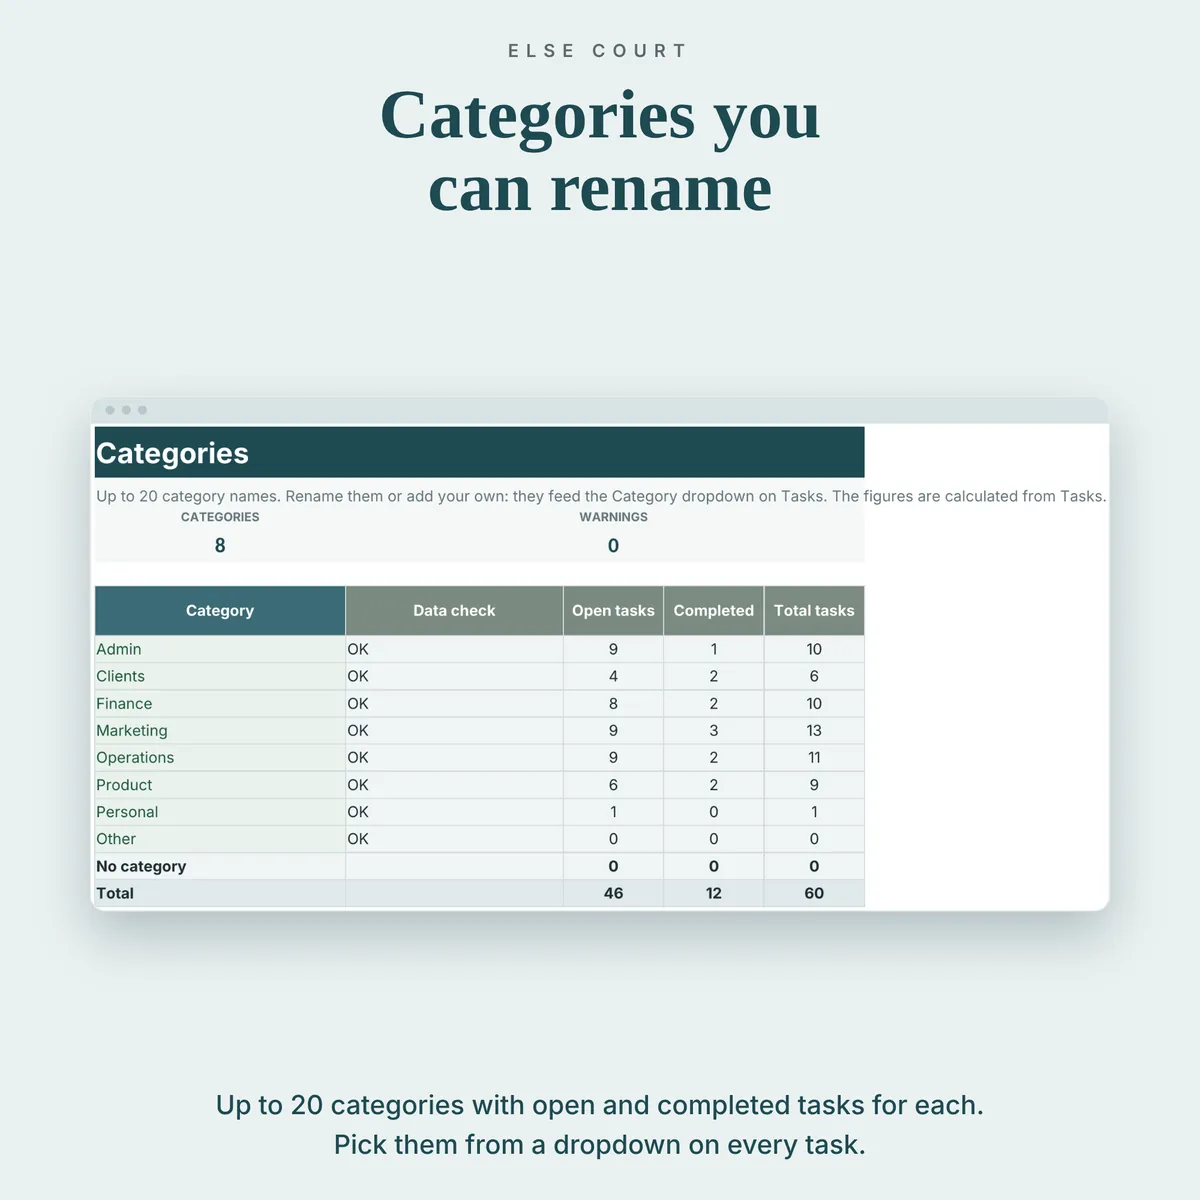Click Product's open tasks value 6
Image resolution: width=1200 pixels, height=1200 pixels.
[613, 785]
